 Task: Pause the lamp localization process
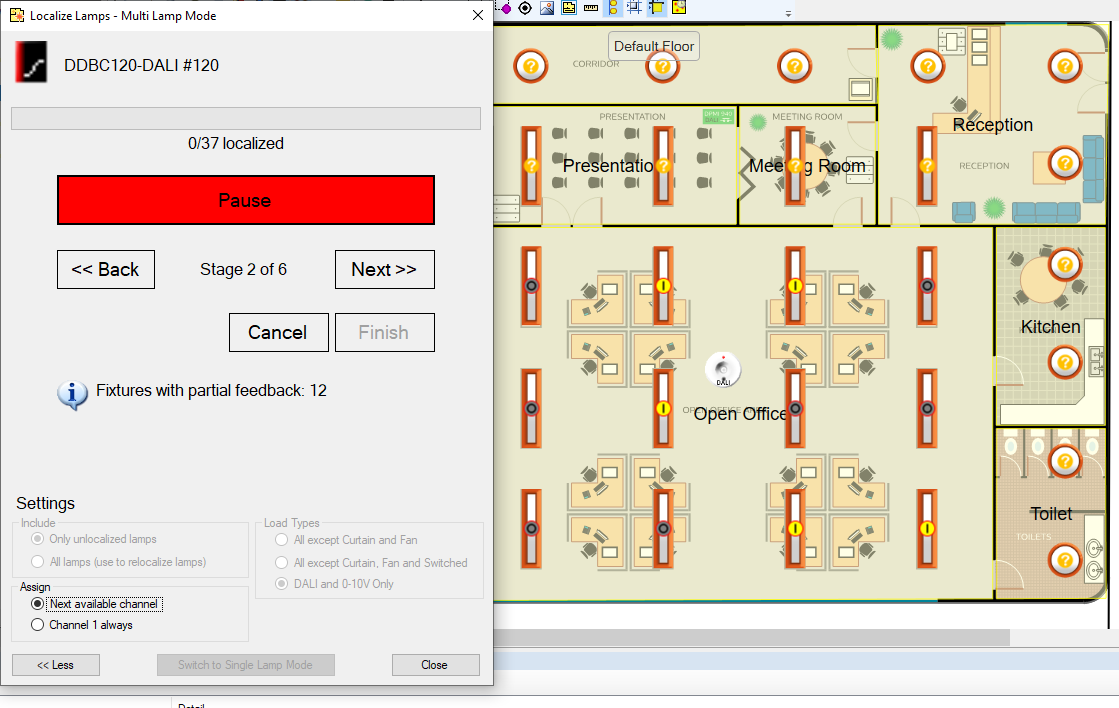[x=246, y=200]
